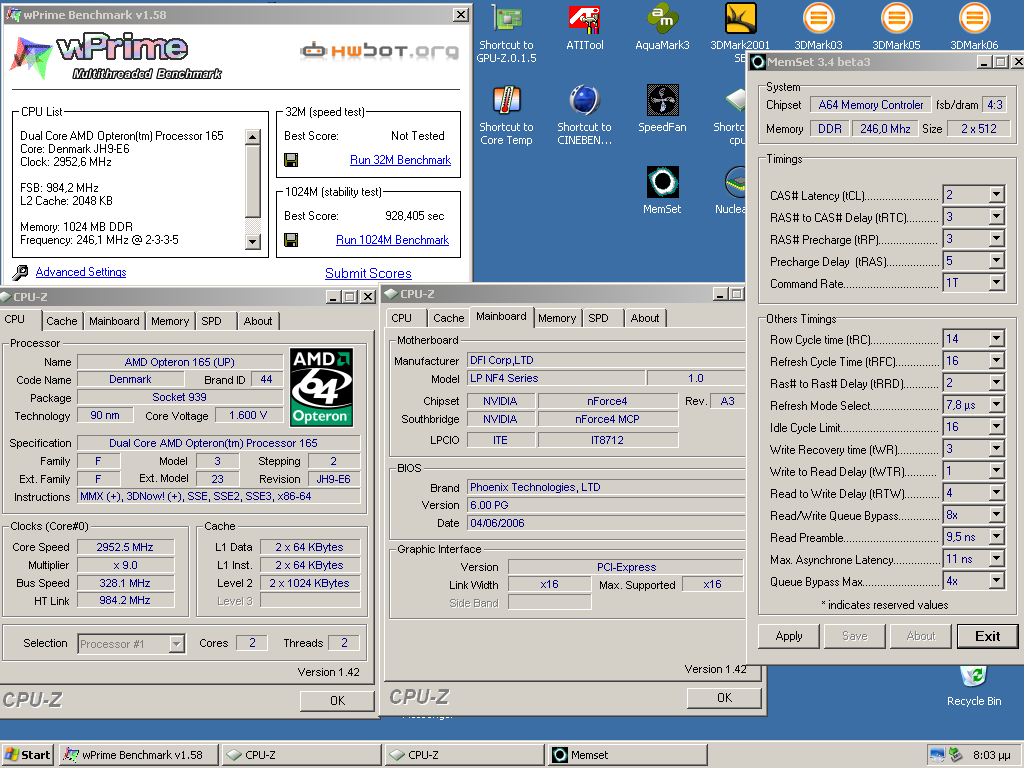Open Memory tab in right CPU-Z
The image size is (1024, 768).
click(x=557, y=318)
